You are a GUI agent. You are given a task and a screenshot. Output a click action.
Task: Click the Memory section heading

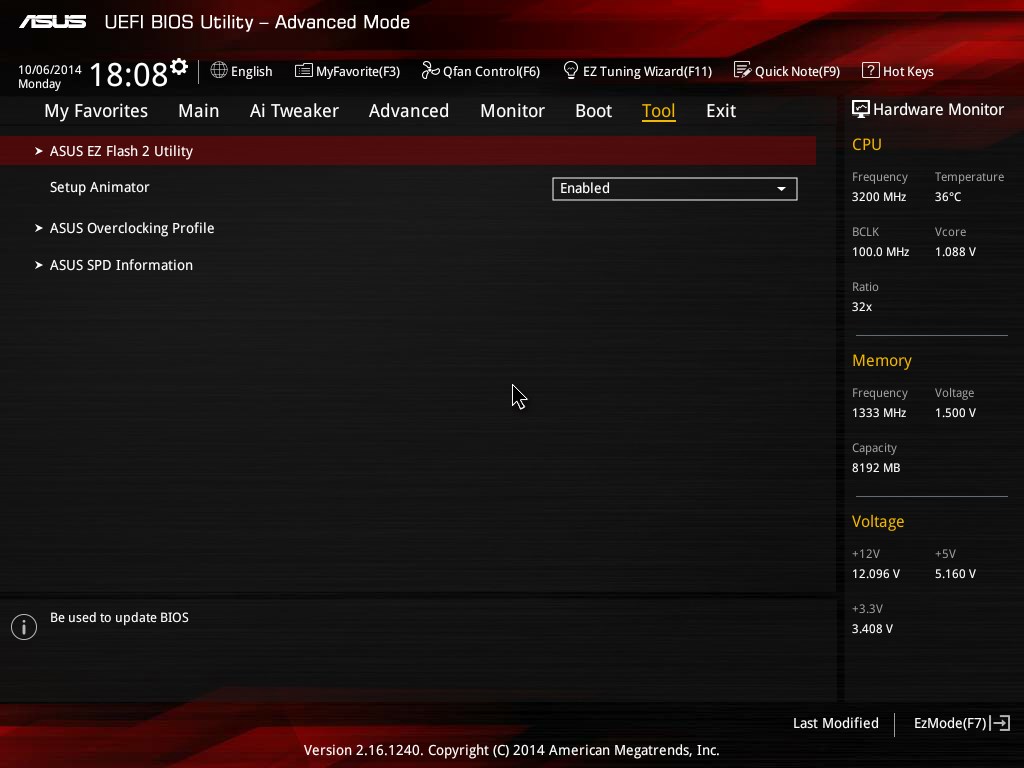tap(882, 360)
